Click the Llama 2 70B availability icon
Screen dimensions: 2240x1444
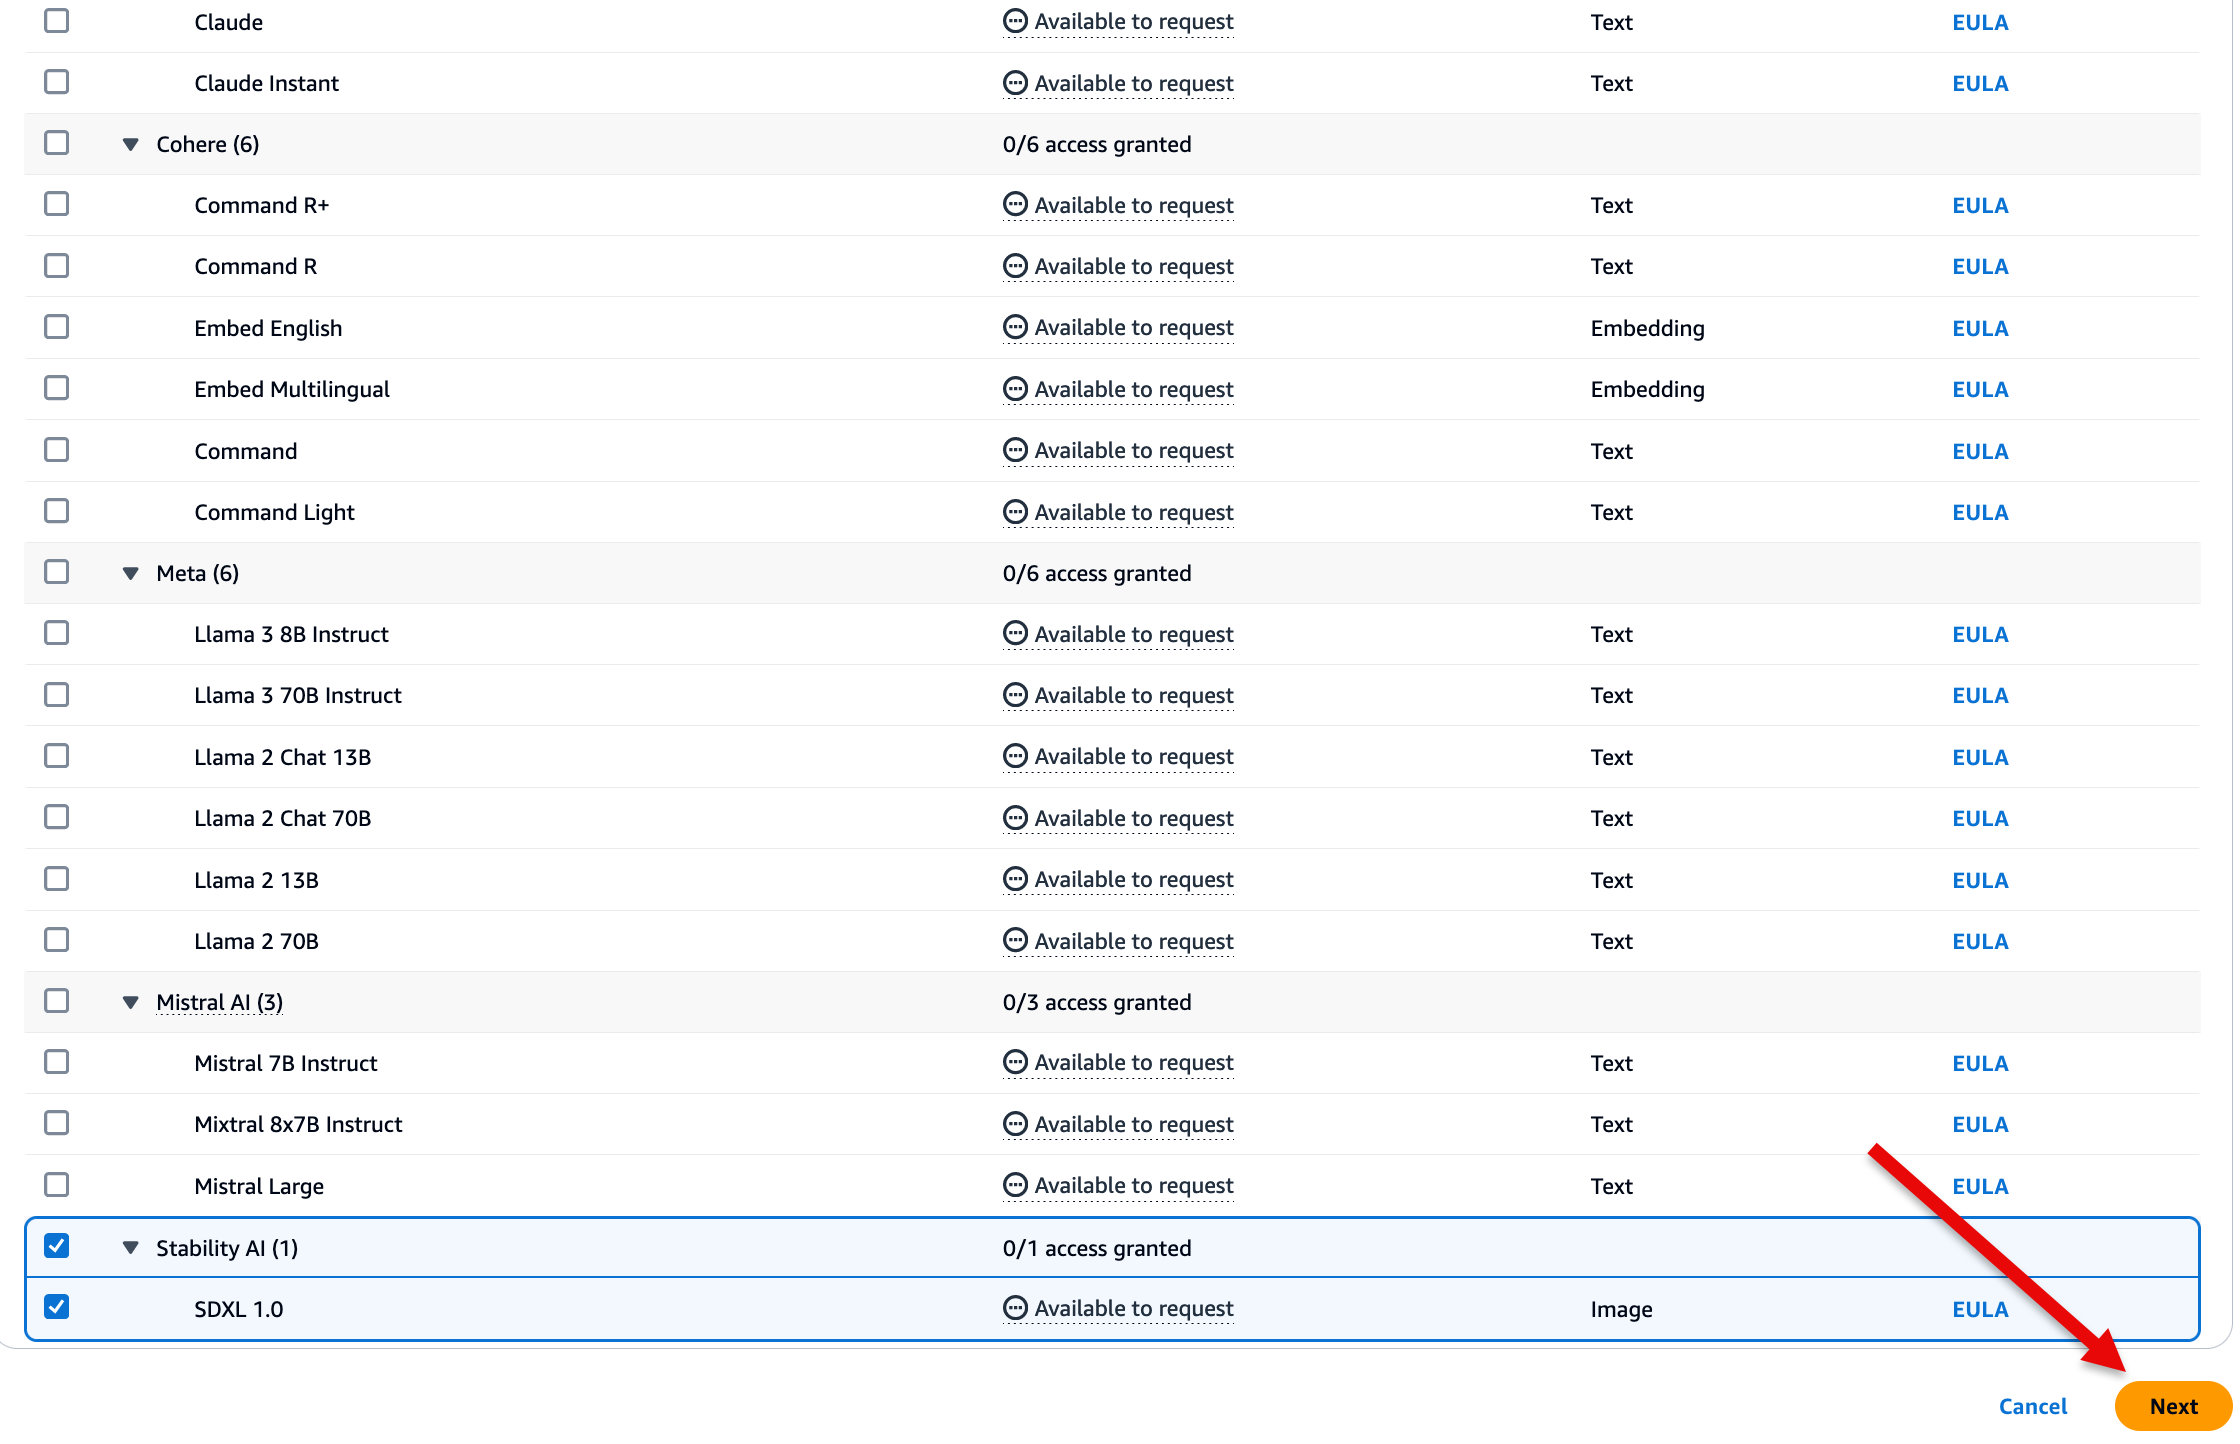click(1015, 941)
